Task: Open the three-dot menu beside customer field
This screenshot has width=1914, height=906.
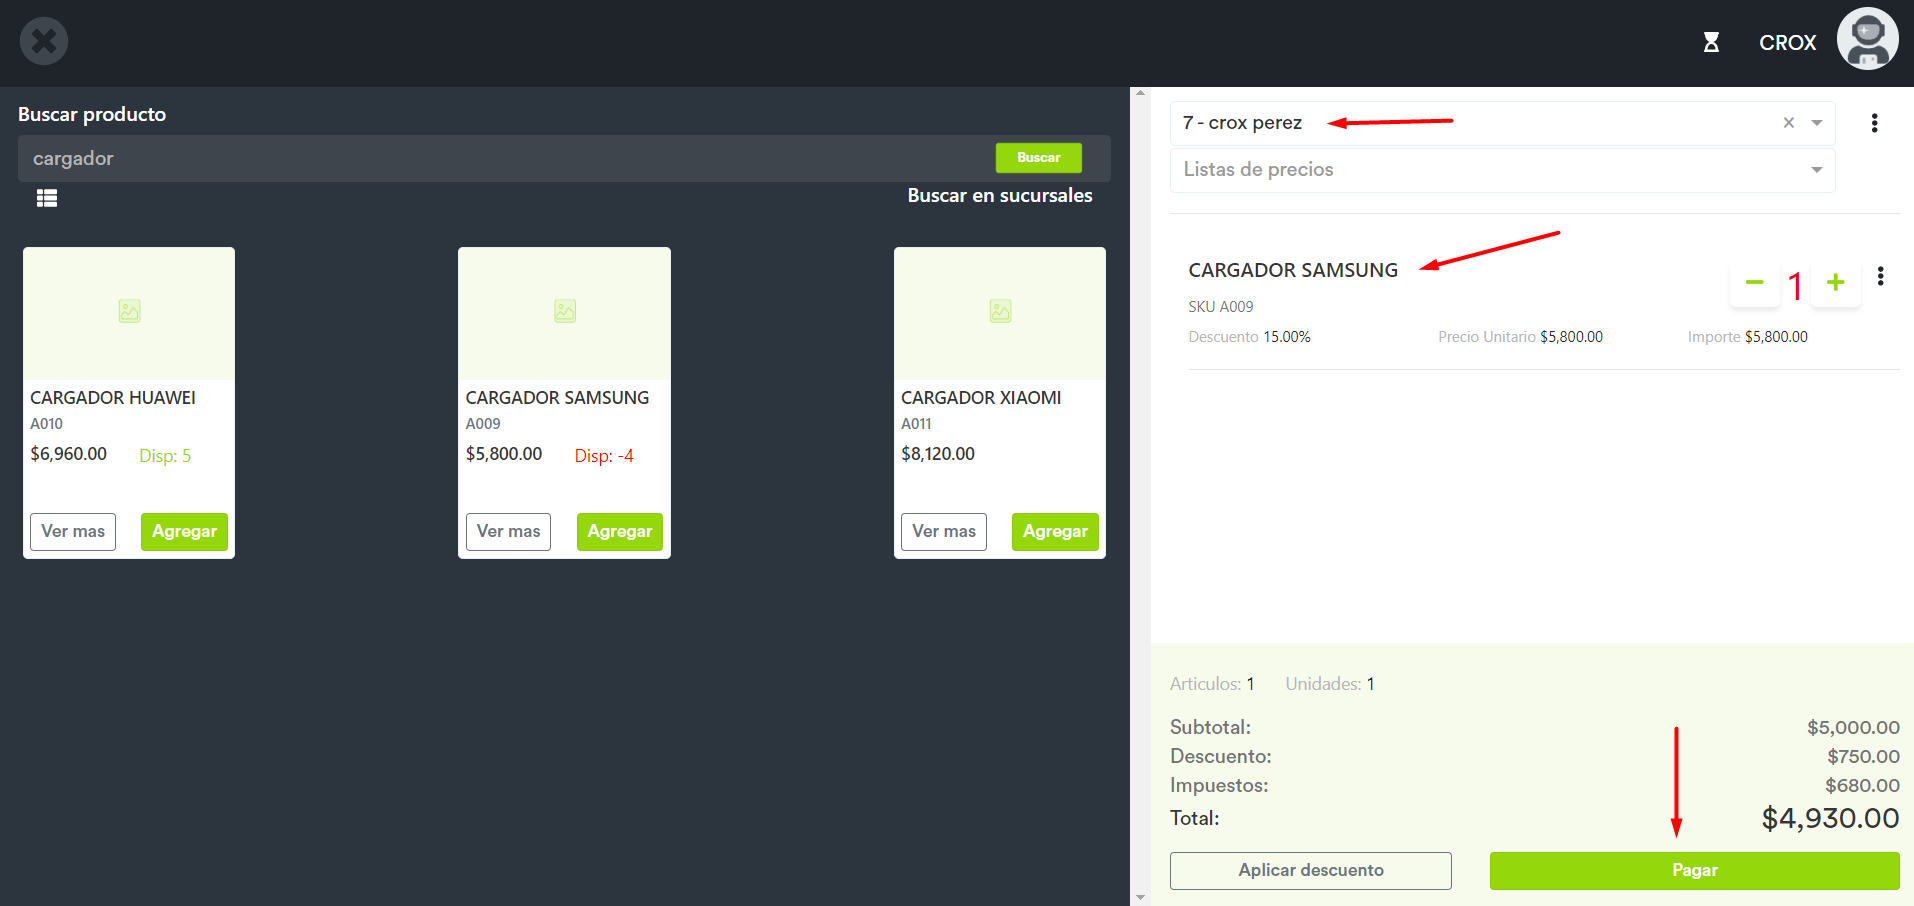Action: (x=1874, y=123)
